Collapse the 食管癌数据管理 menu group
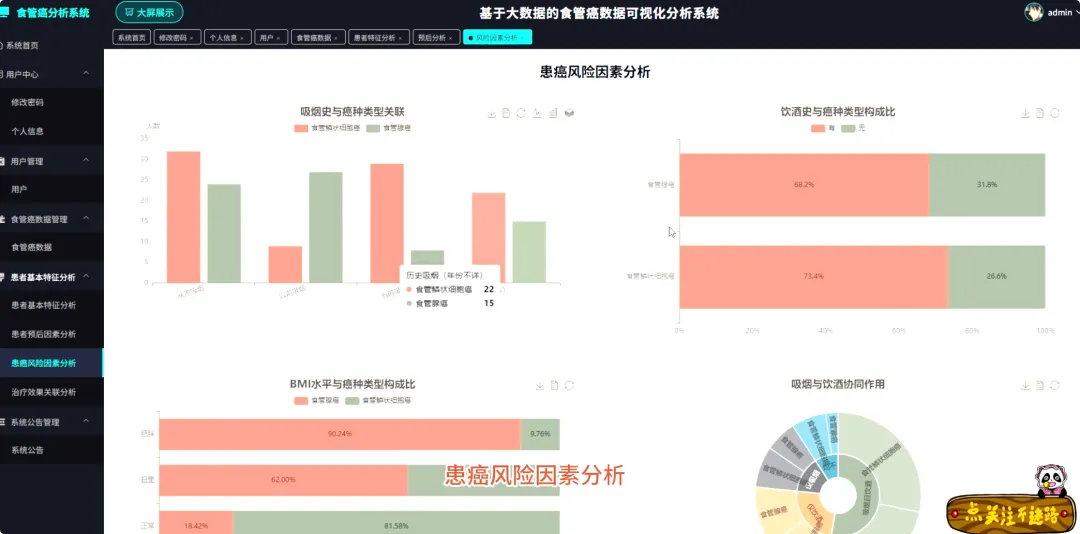 (86, 218)
